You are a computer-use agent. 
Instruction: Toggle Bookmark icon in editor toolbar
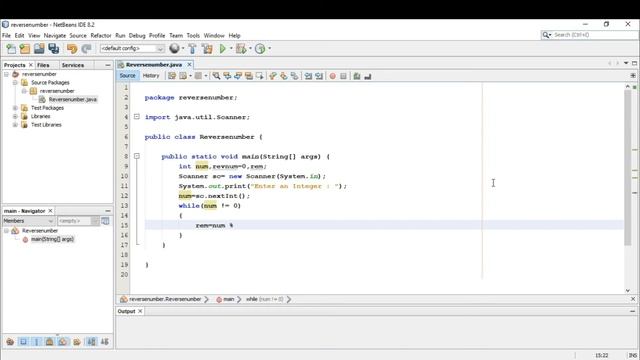click(x=294, y=76)
